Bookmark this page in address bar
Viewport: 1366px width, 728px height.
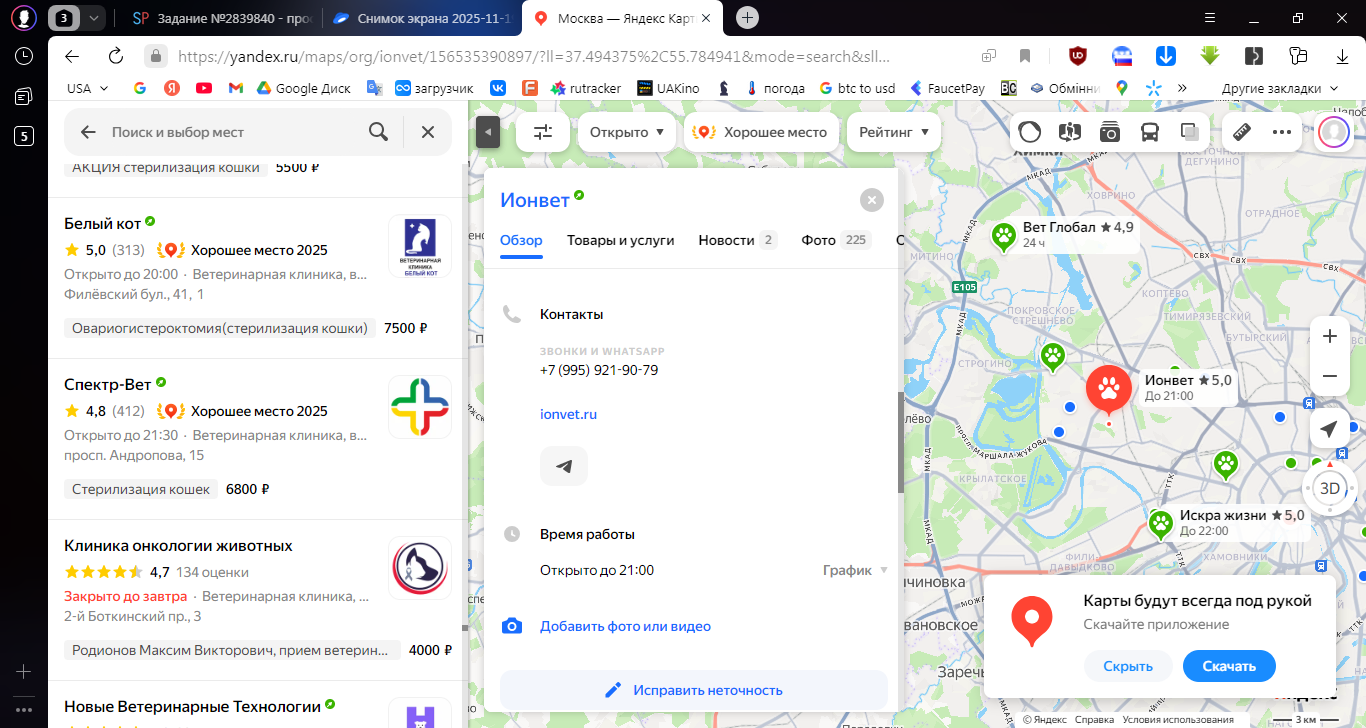coord(1025,56)
